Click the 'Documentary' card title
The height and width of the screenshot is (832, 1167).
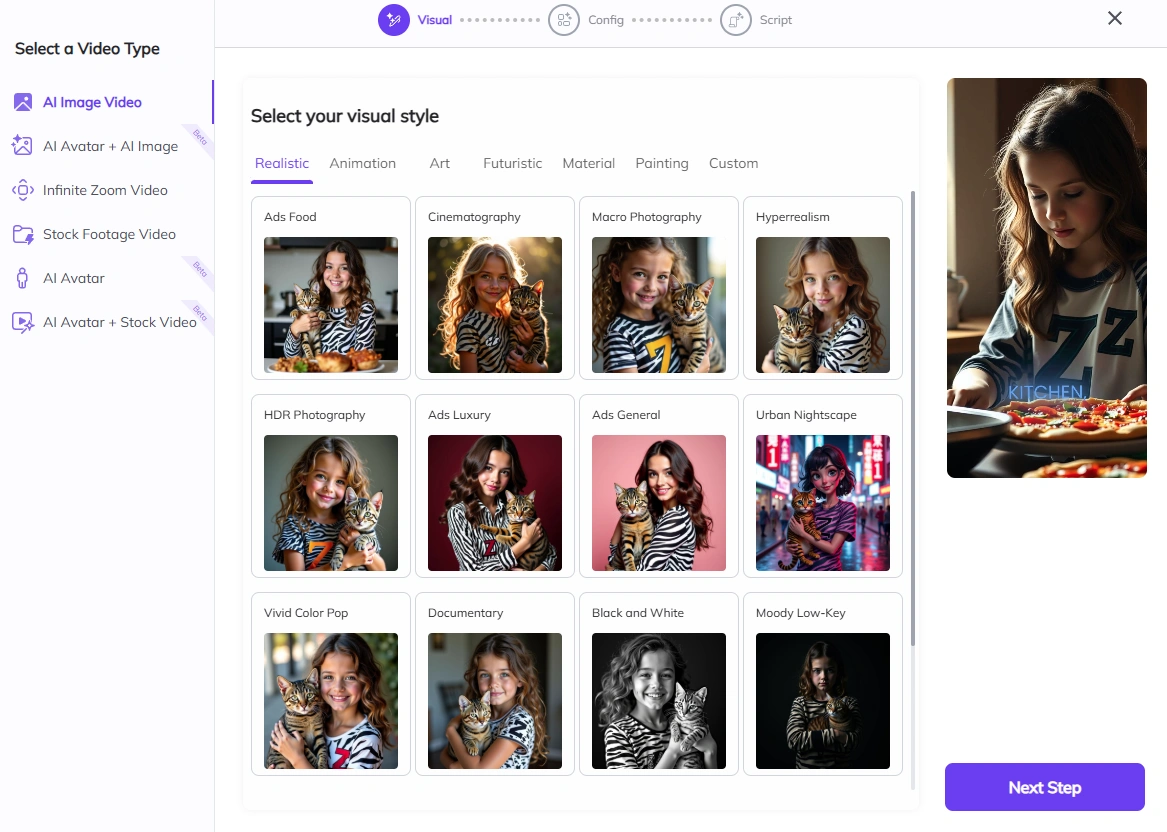(x=465, y=612)
